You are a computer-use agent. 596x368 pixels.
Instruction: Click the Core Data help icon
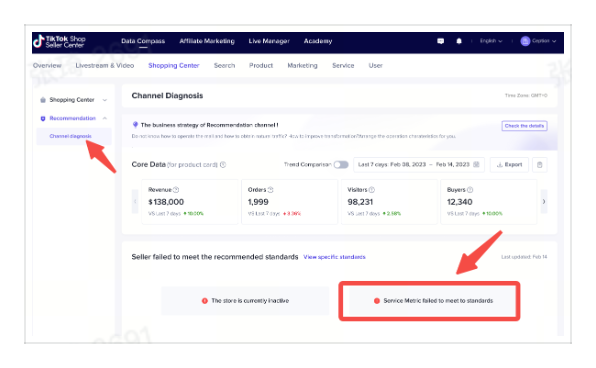click(223, 165)
